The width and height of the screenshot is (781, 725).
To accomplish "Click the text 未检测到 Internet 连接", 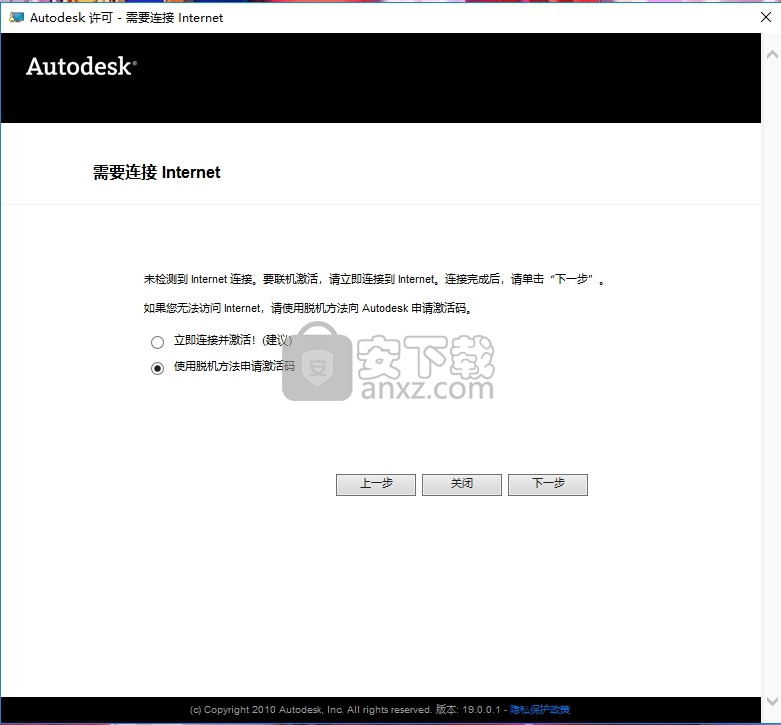I will [x=200, y=279].
